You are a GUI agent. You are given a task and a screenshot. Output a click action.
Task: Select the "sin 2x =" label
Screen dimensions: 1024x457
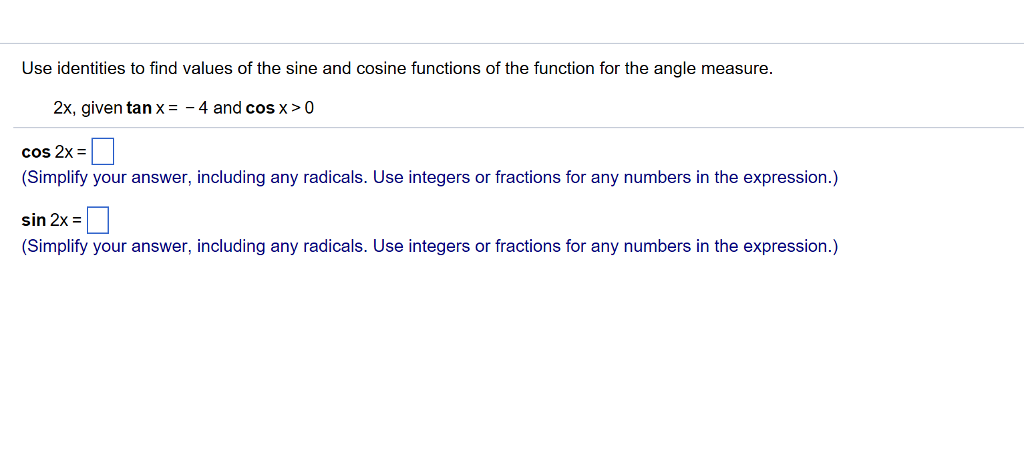point(52,221)
